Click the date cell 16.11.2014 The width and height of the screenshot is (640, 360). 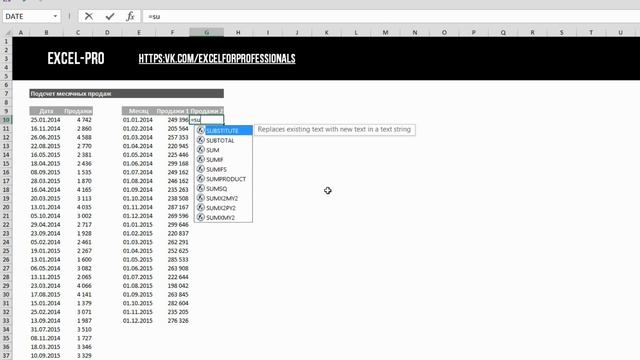point(45,129)
